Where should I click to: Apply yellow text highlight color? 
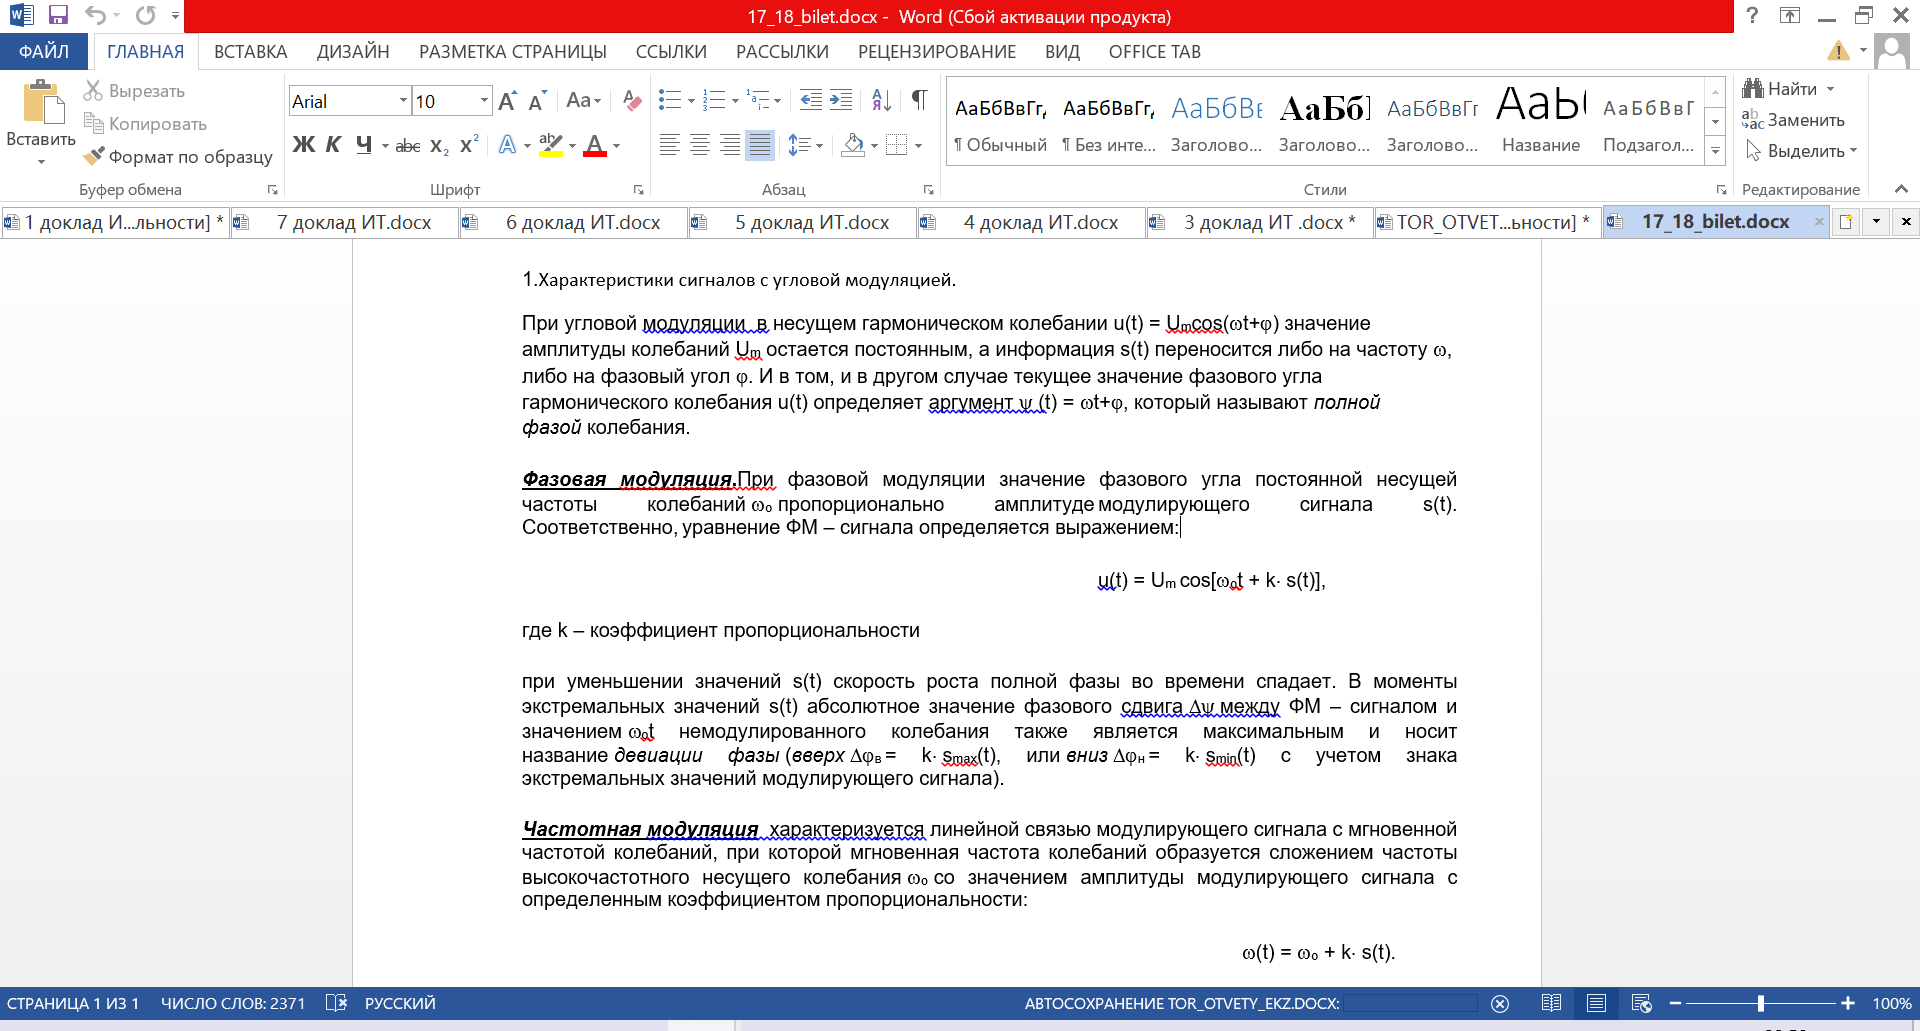(x=551, y=145)
